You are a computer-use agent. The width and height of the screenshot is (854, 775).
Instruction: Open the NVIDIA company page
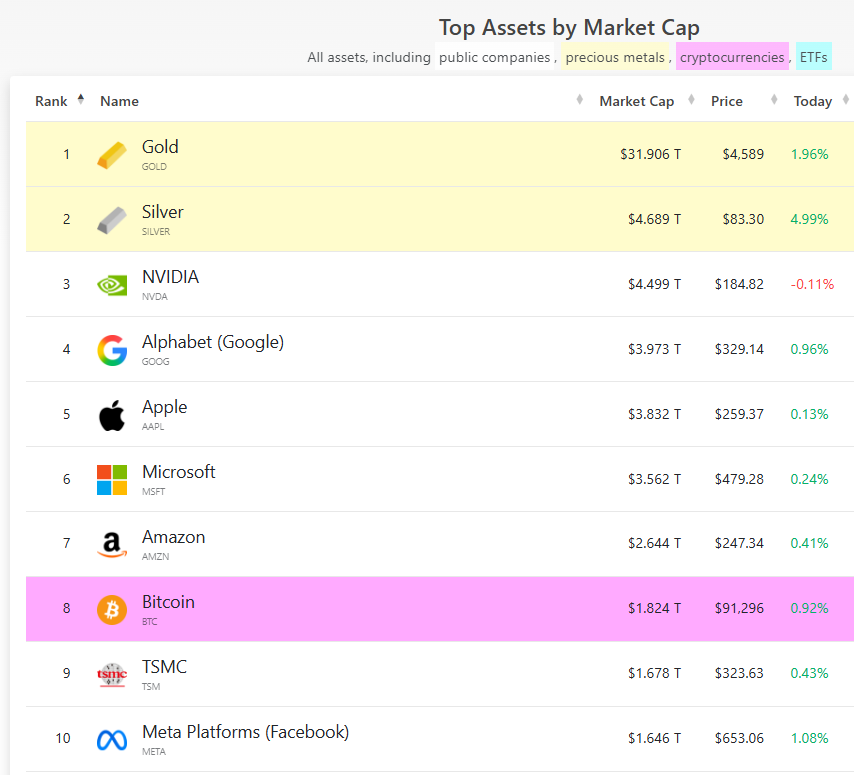[x=170, y=277]
